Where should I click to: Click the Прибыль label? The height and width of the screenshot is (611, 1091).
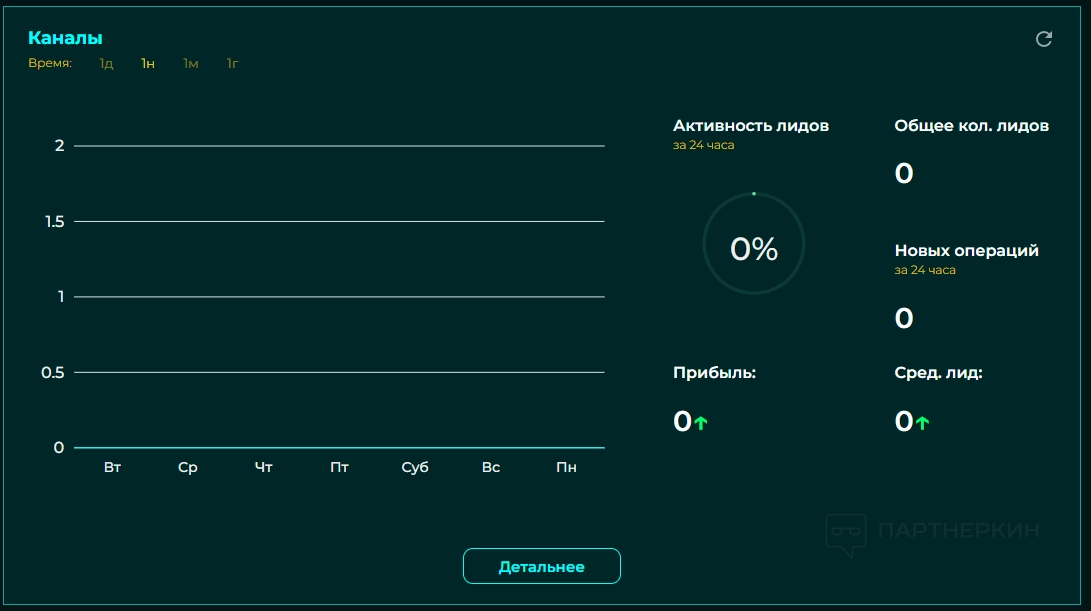(714, 373)
